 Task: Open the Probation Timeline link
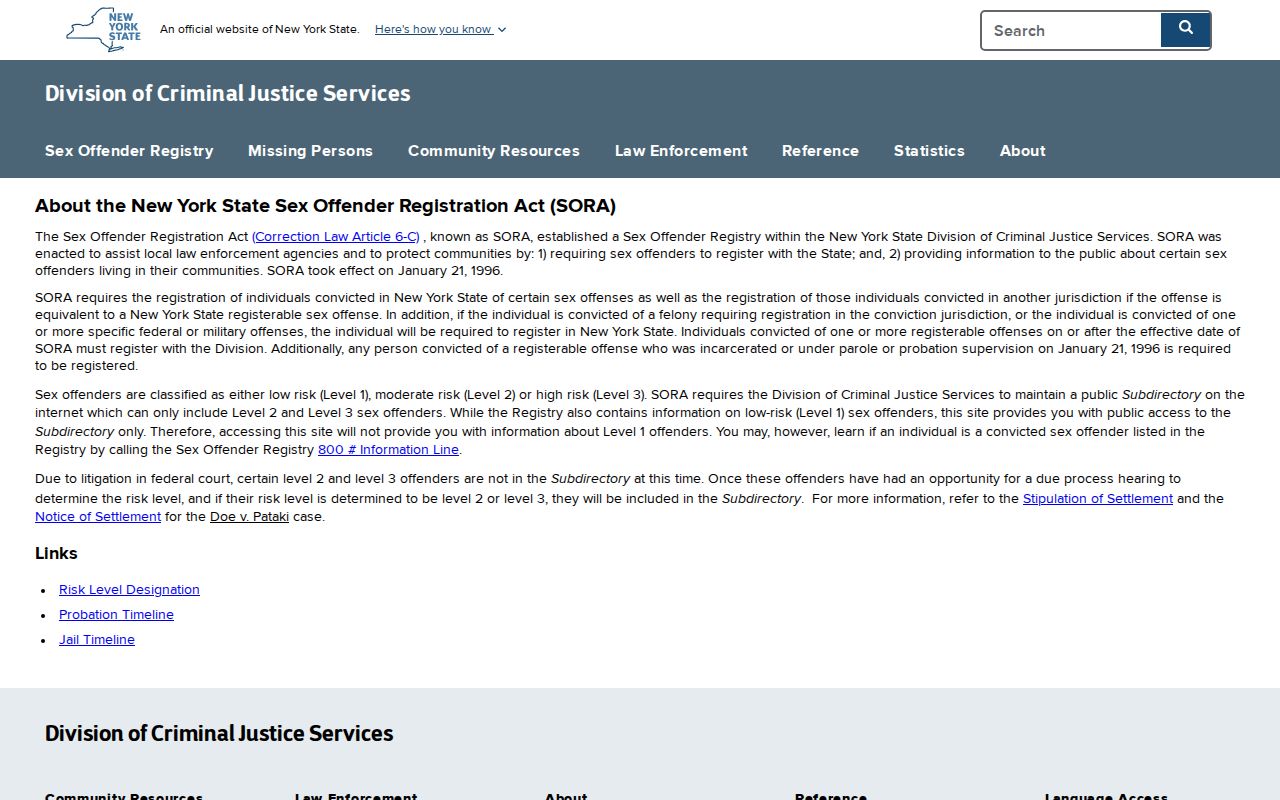coord(116,615)
